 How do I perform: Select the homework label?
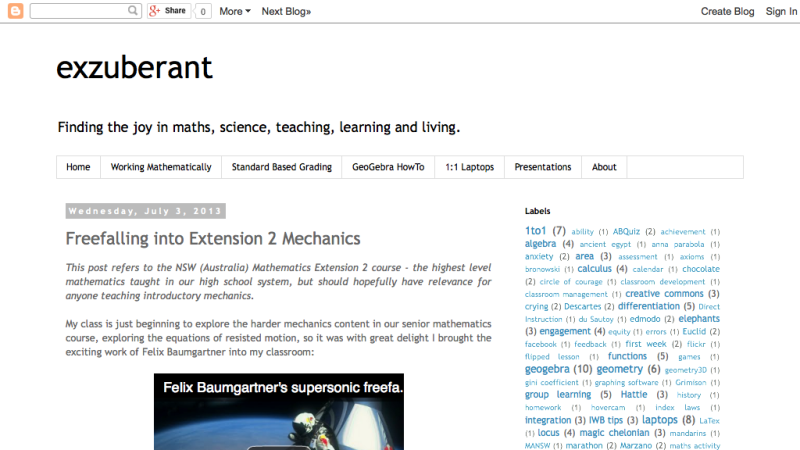[x=543, y=408]
